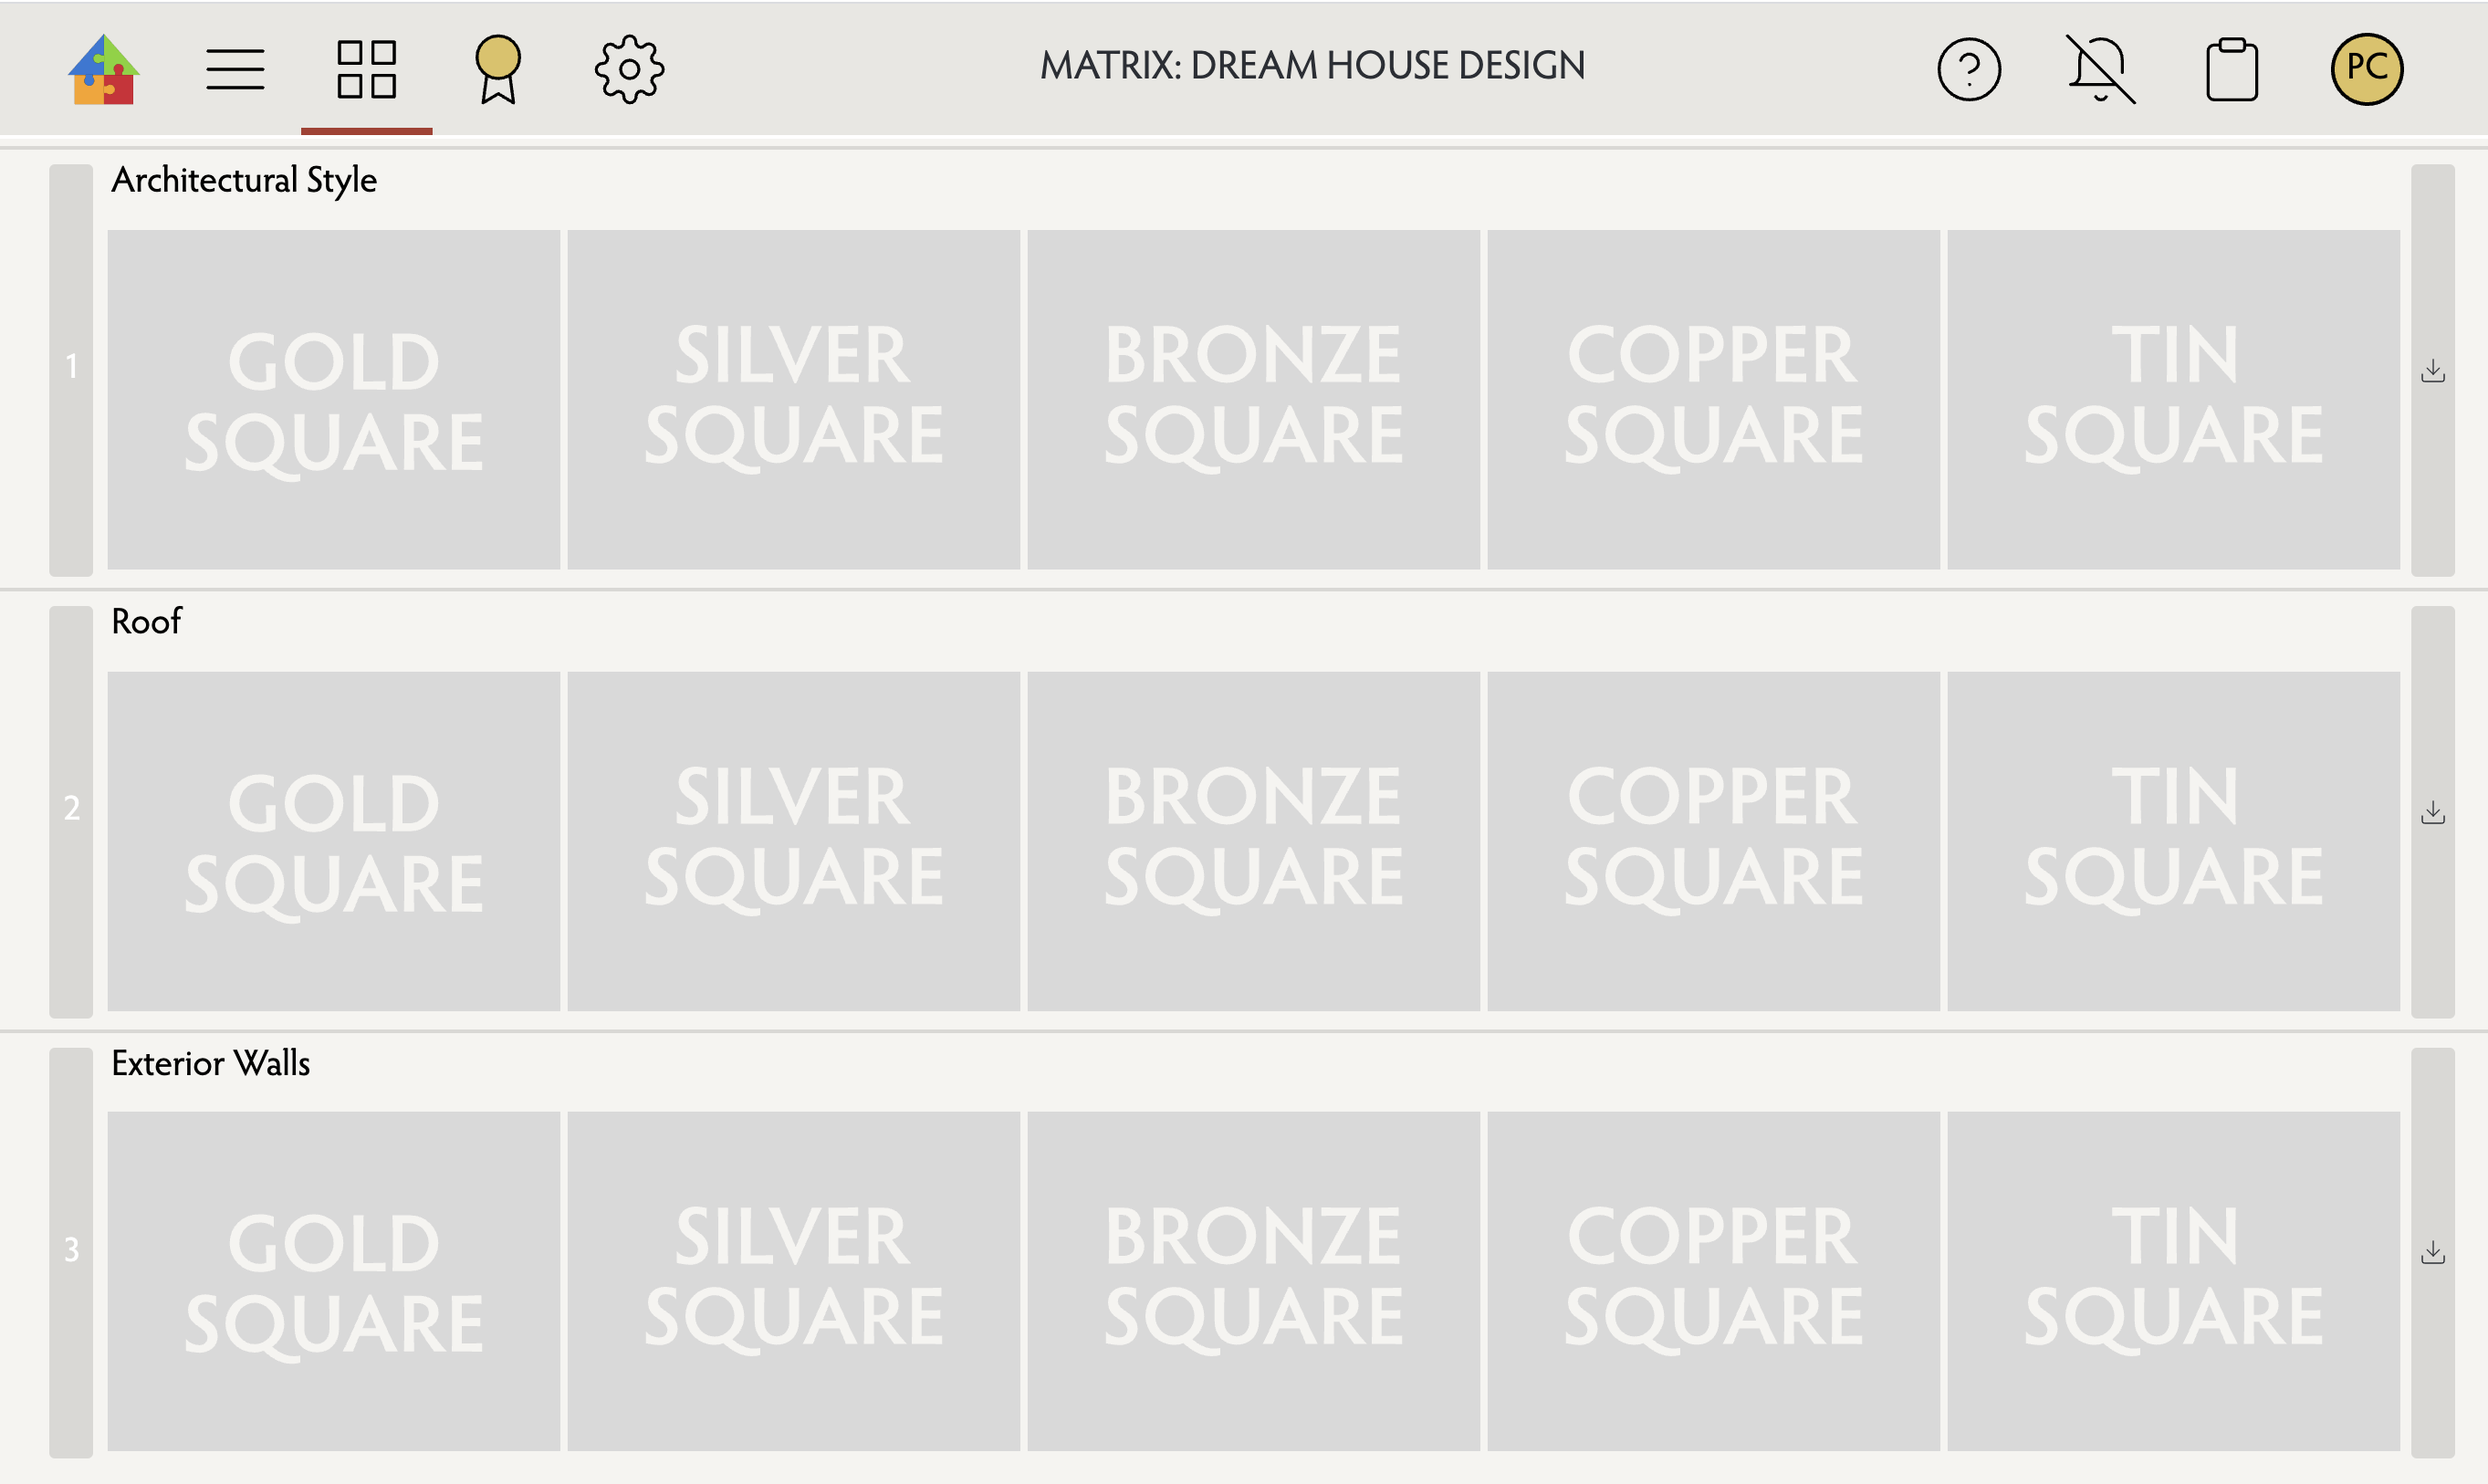Open the PC user profile avatar
The height and width of the screenshot is (1484, 2488).
[x=2366, y=69]
